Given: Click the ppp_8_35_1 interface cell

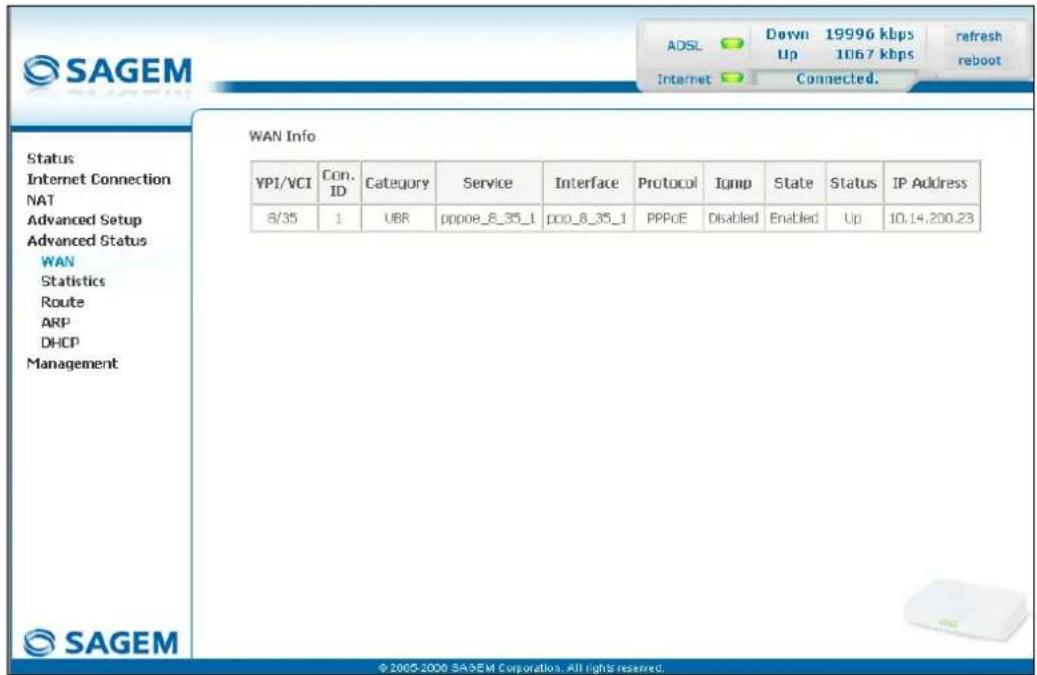Looking at the screenshot, I should point(587,218).
